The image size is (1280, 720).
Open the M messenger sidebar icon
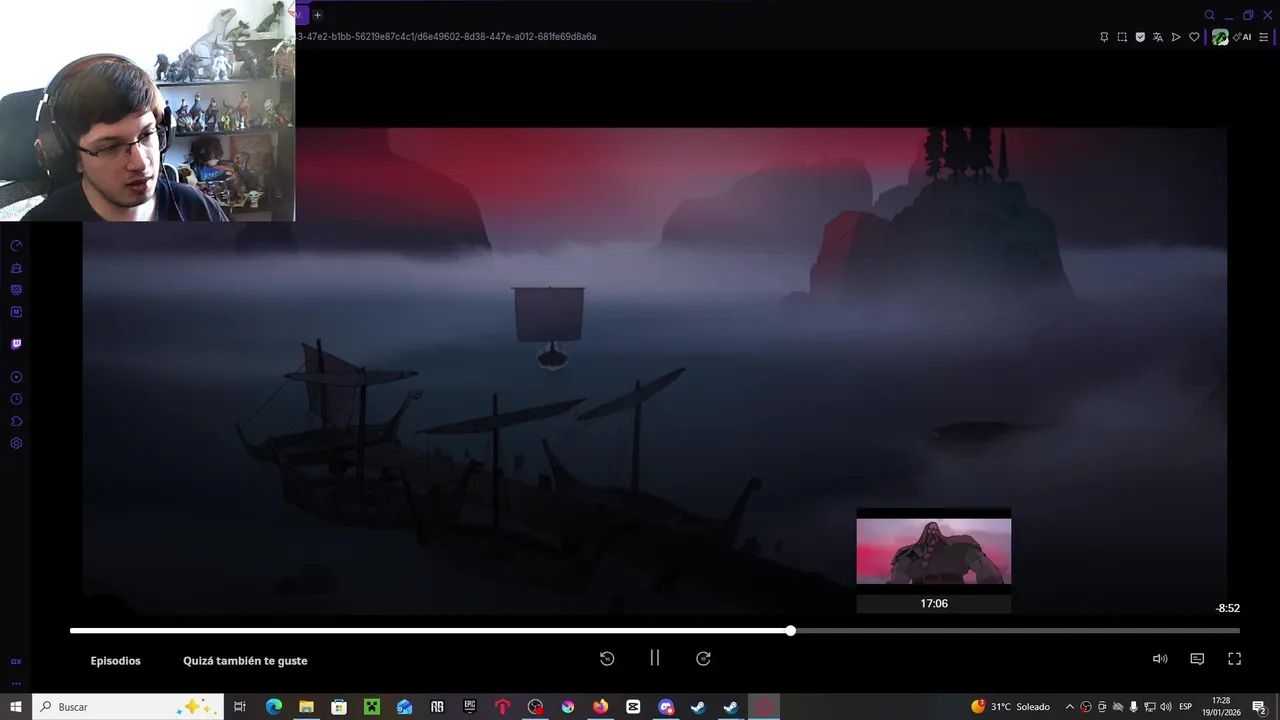pos(16,312)
